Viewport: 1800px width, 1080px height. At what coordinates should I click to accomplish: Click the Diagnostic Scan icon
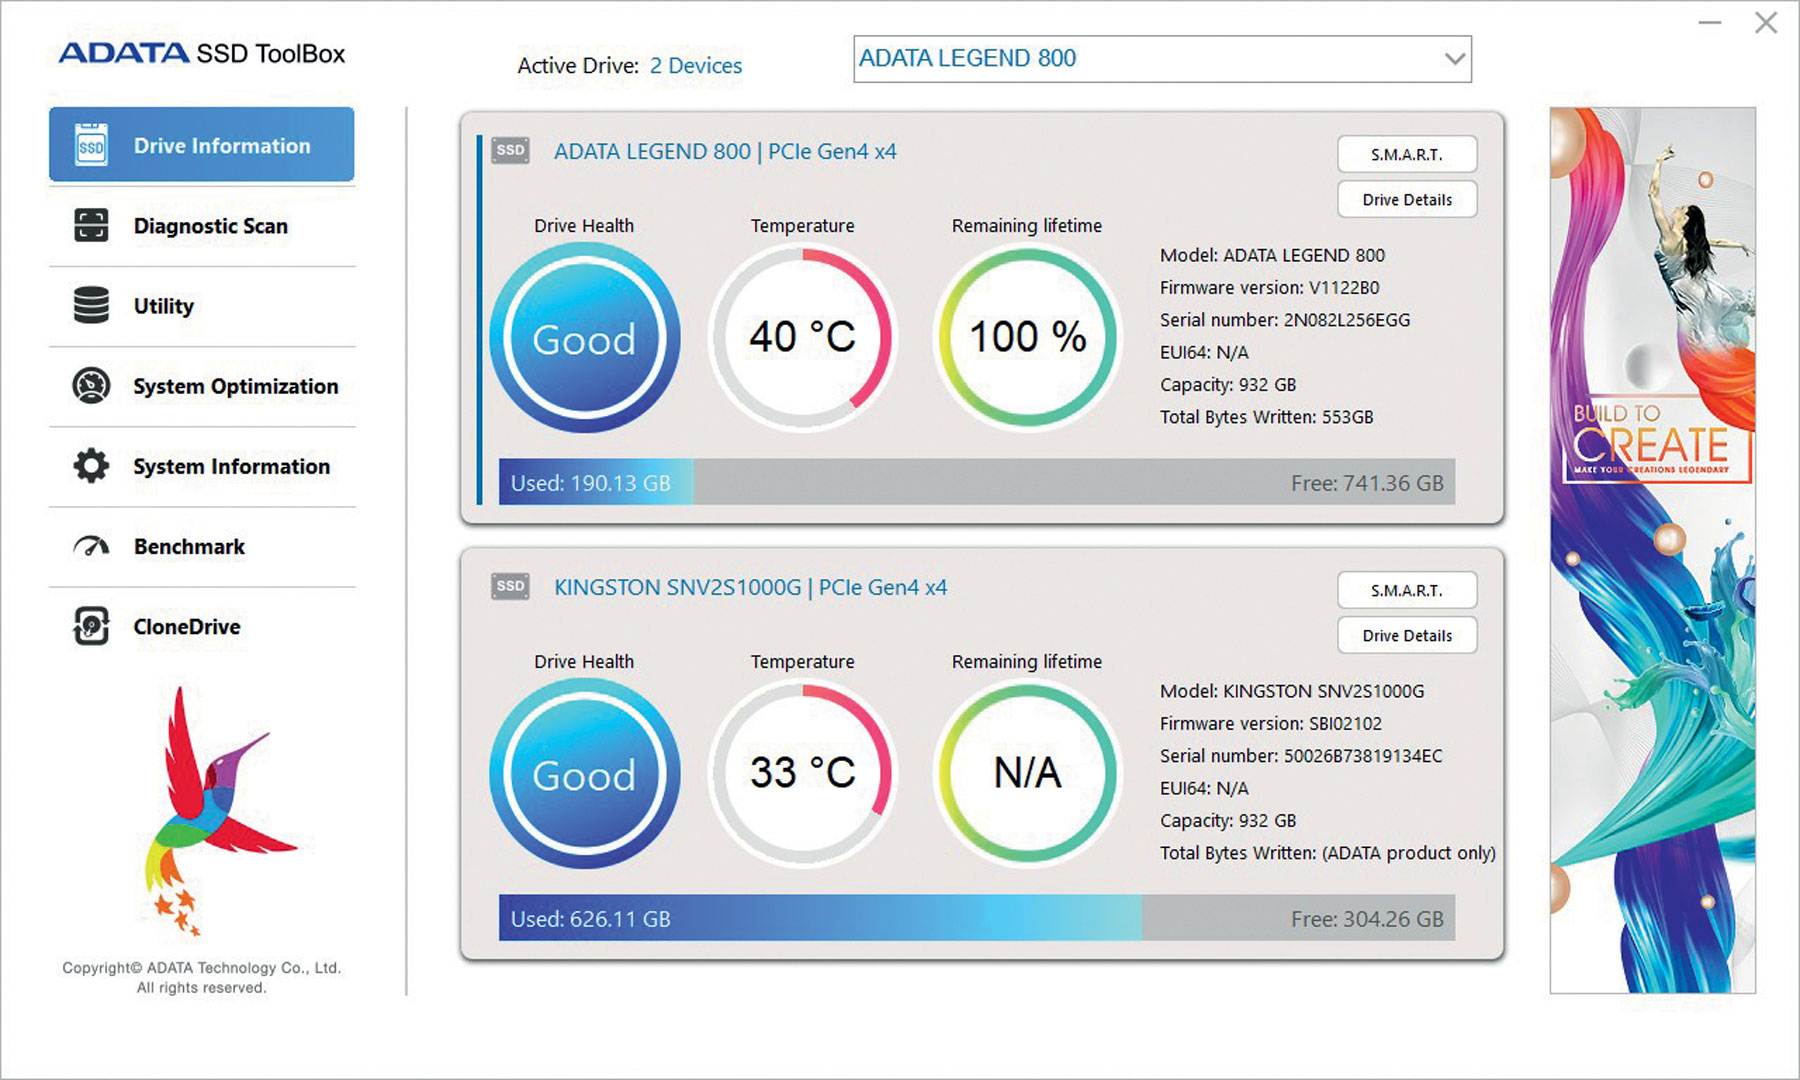tap(91, 226)
